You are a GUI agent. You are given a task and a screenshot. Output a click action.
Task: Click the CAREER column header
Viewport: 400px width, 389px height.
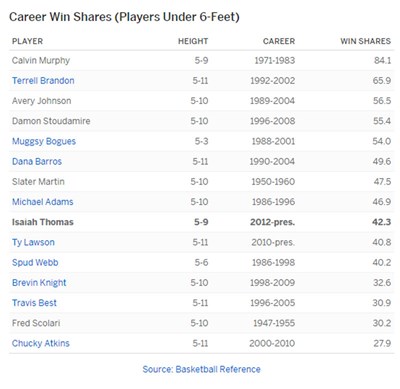pos(279,41)
